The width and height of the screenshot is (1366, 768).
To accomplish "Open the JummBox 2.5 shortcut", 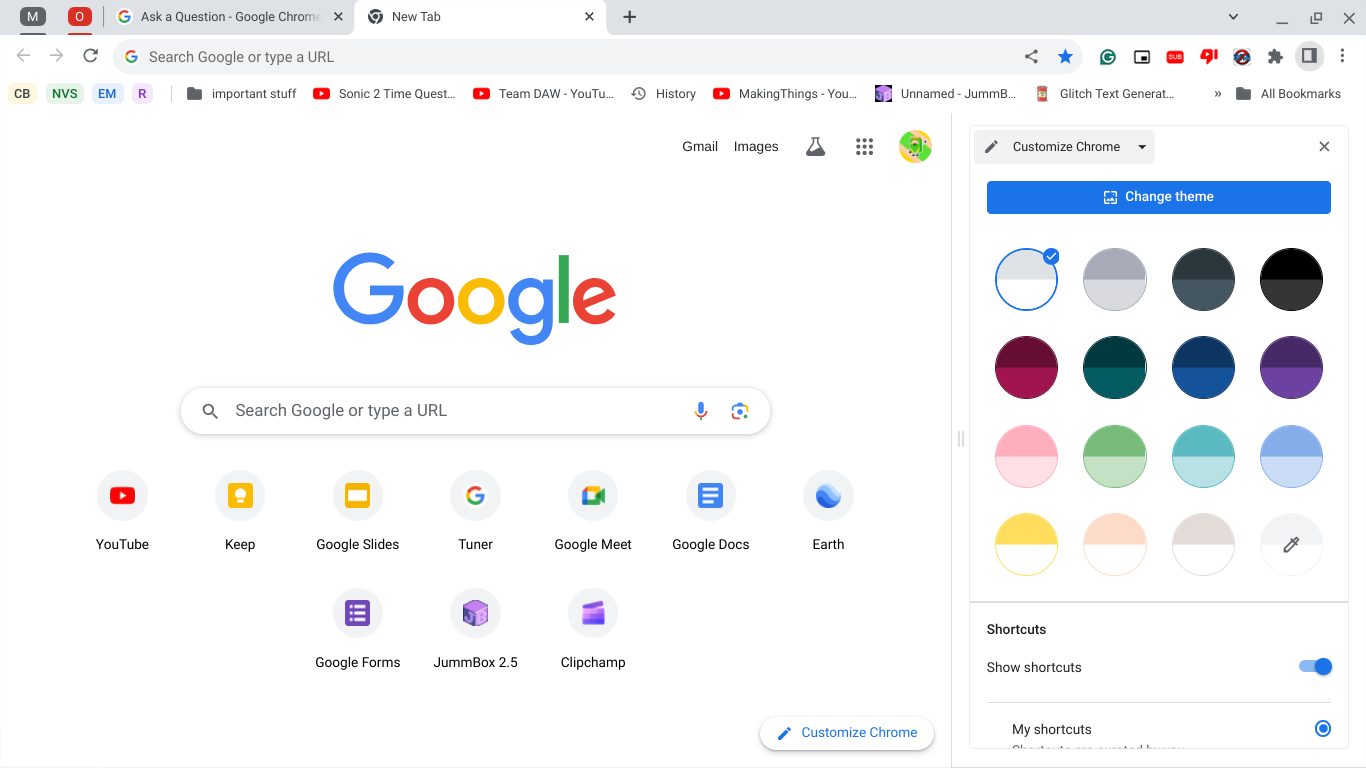I will [475, 629].
